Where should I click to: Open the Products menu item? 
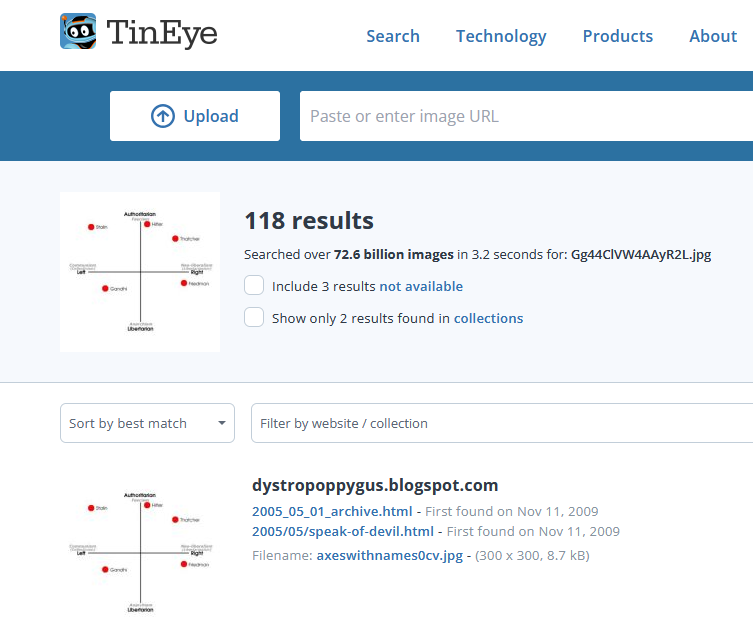[x=618, y=36]
